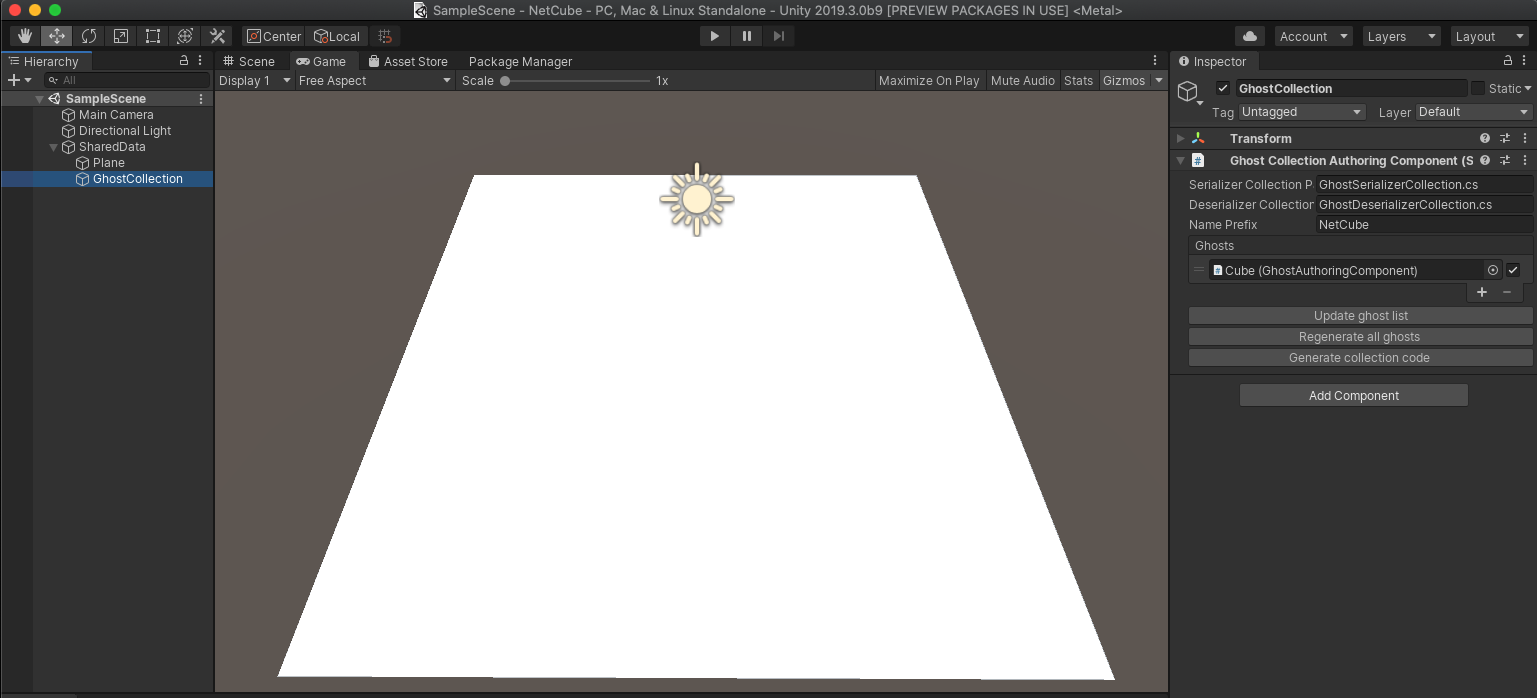The height and width of the screenshot is (698, 1537).
Task: Select the Hand tool in toolbar
Action: click(25, 36)
